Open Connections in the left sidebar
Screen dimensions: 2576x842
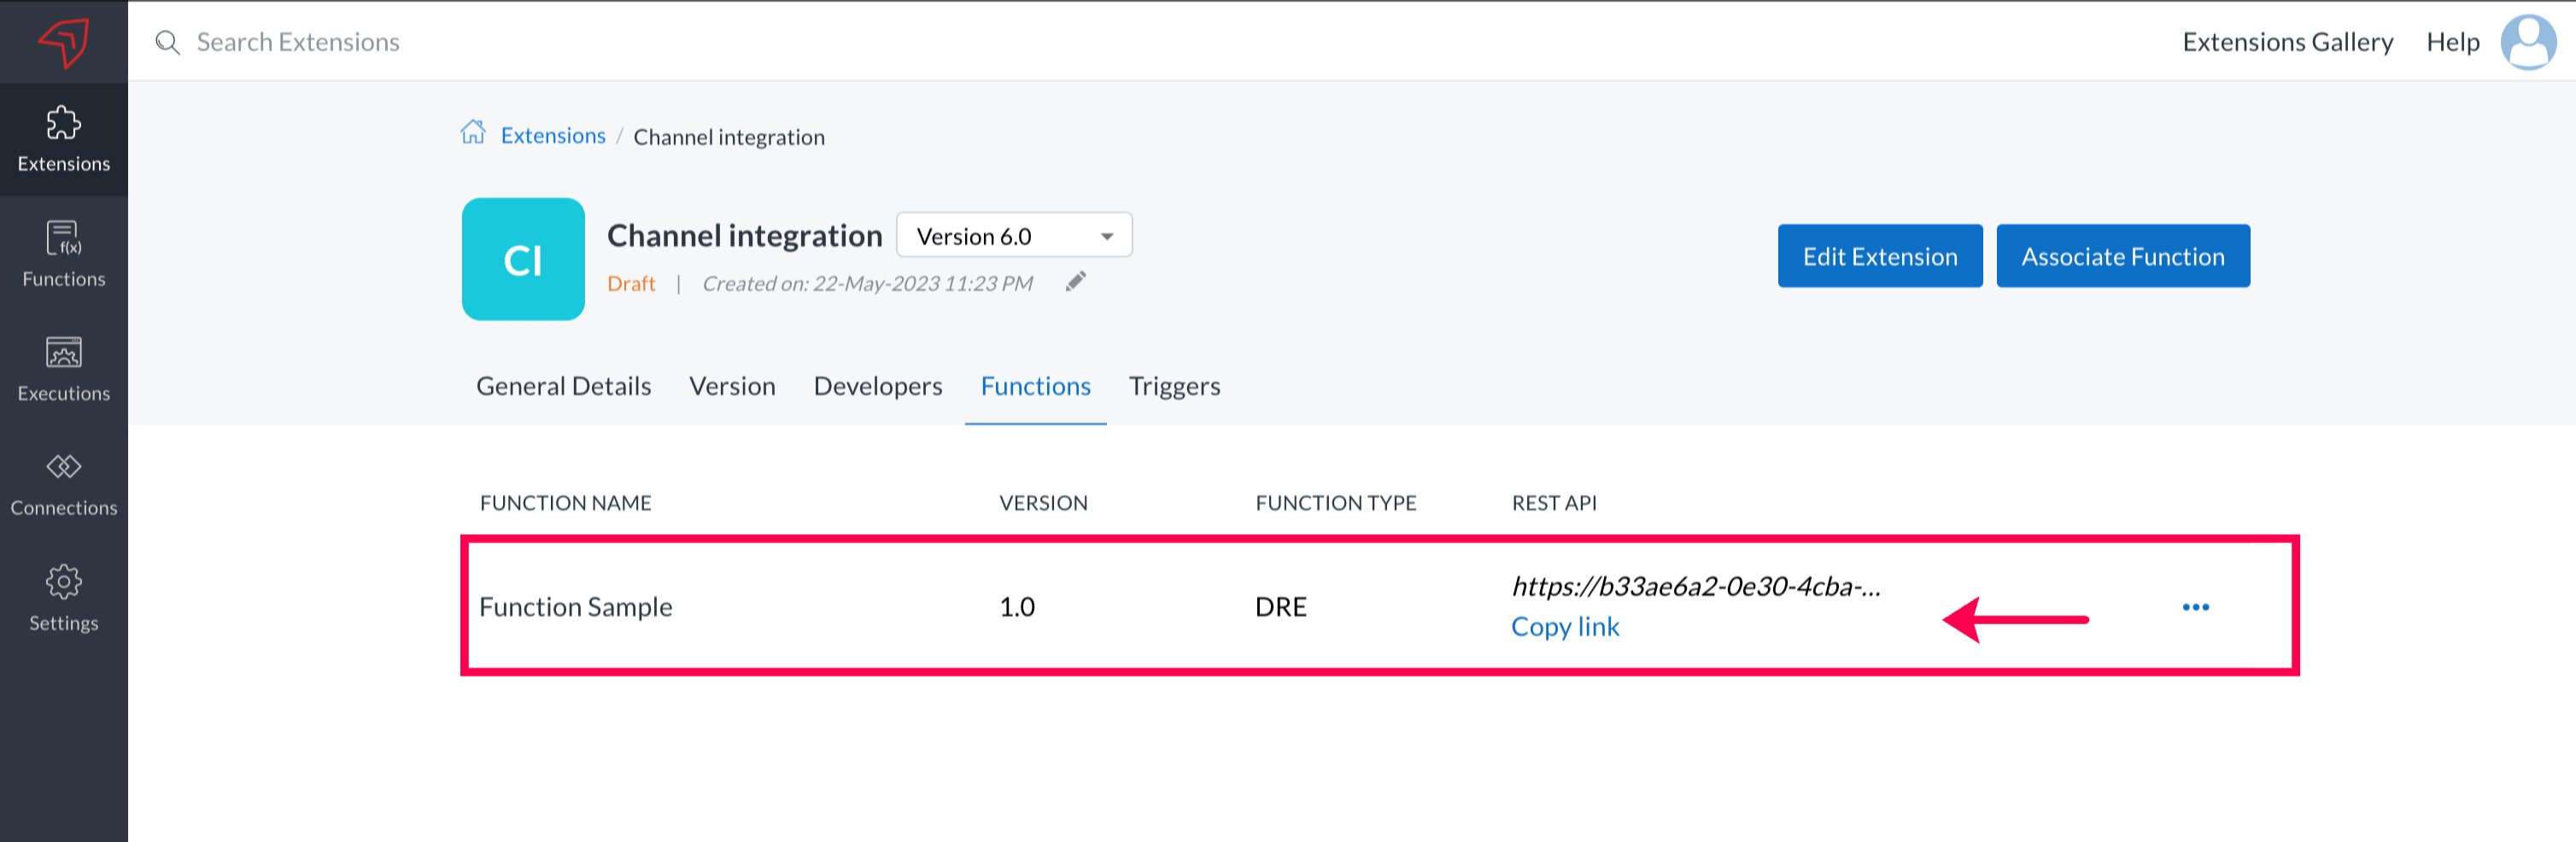[x=63, y=484]
